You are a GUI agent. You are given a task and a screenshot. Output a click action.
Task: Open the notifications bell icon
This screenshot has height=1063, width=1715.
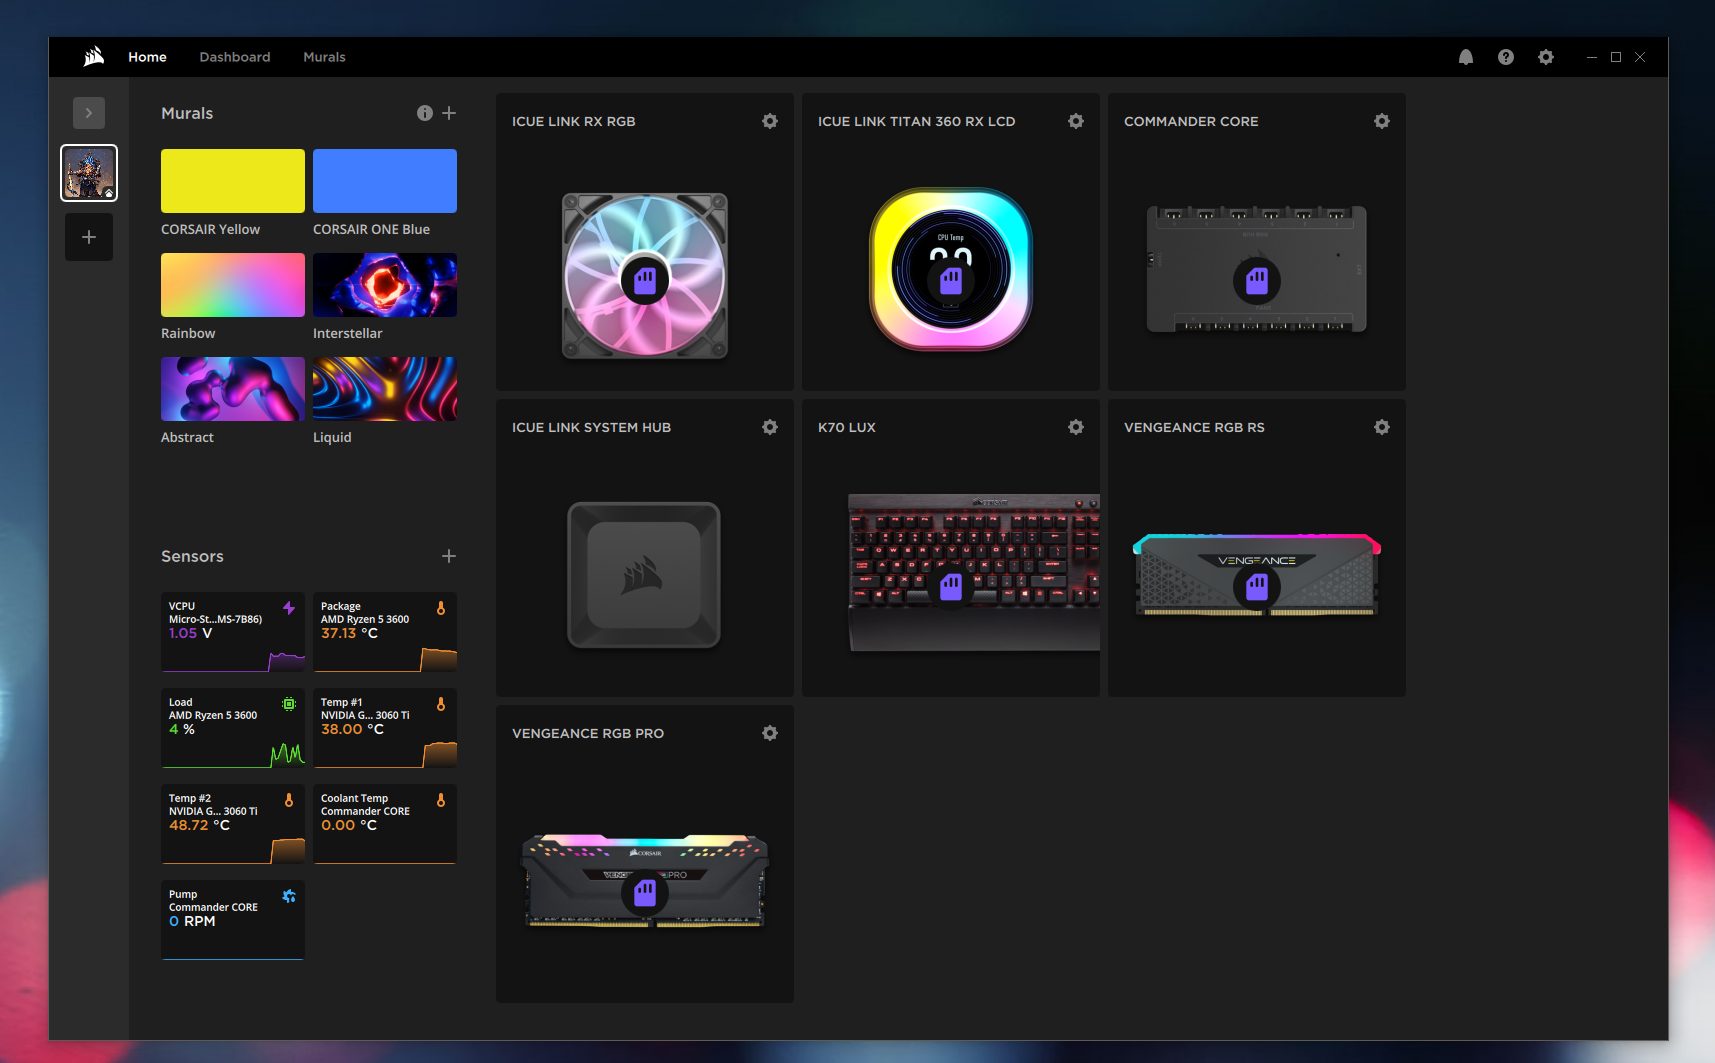1465,57
